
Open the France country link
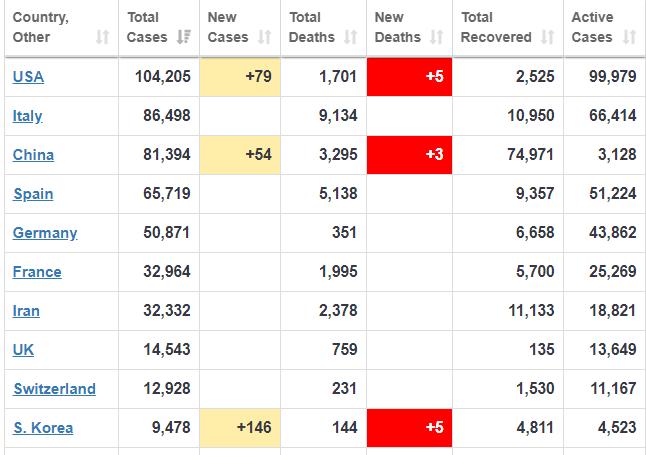(x=37, y=272)
